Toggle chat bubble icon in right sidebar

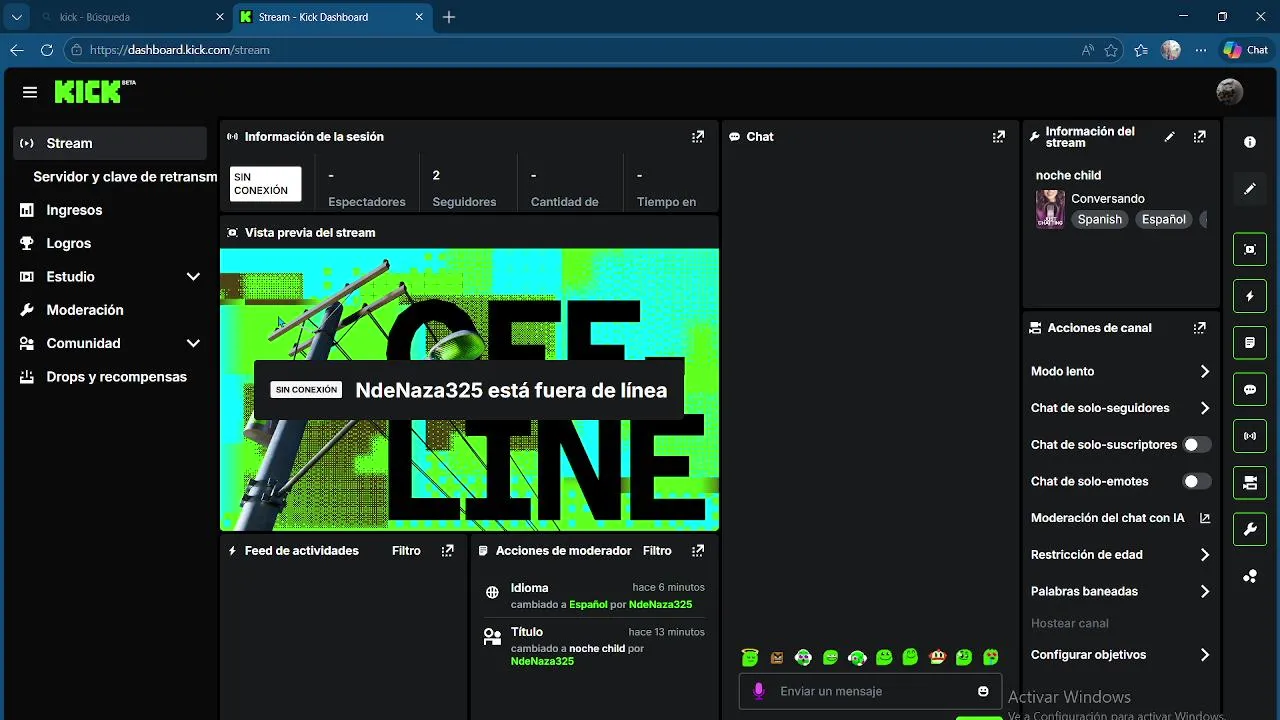tap(1250, 389)
